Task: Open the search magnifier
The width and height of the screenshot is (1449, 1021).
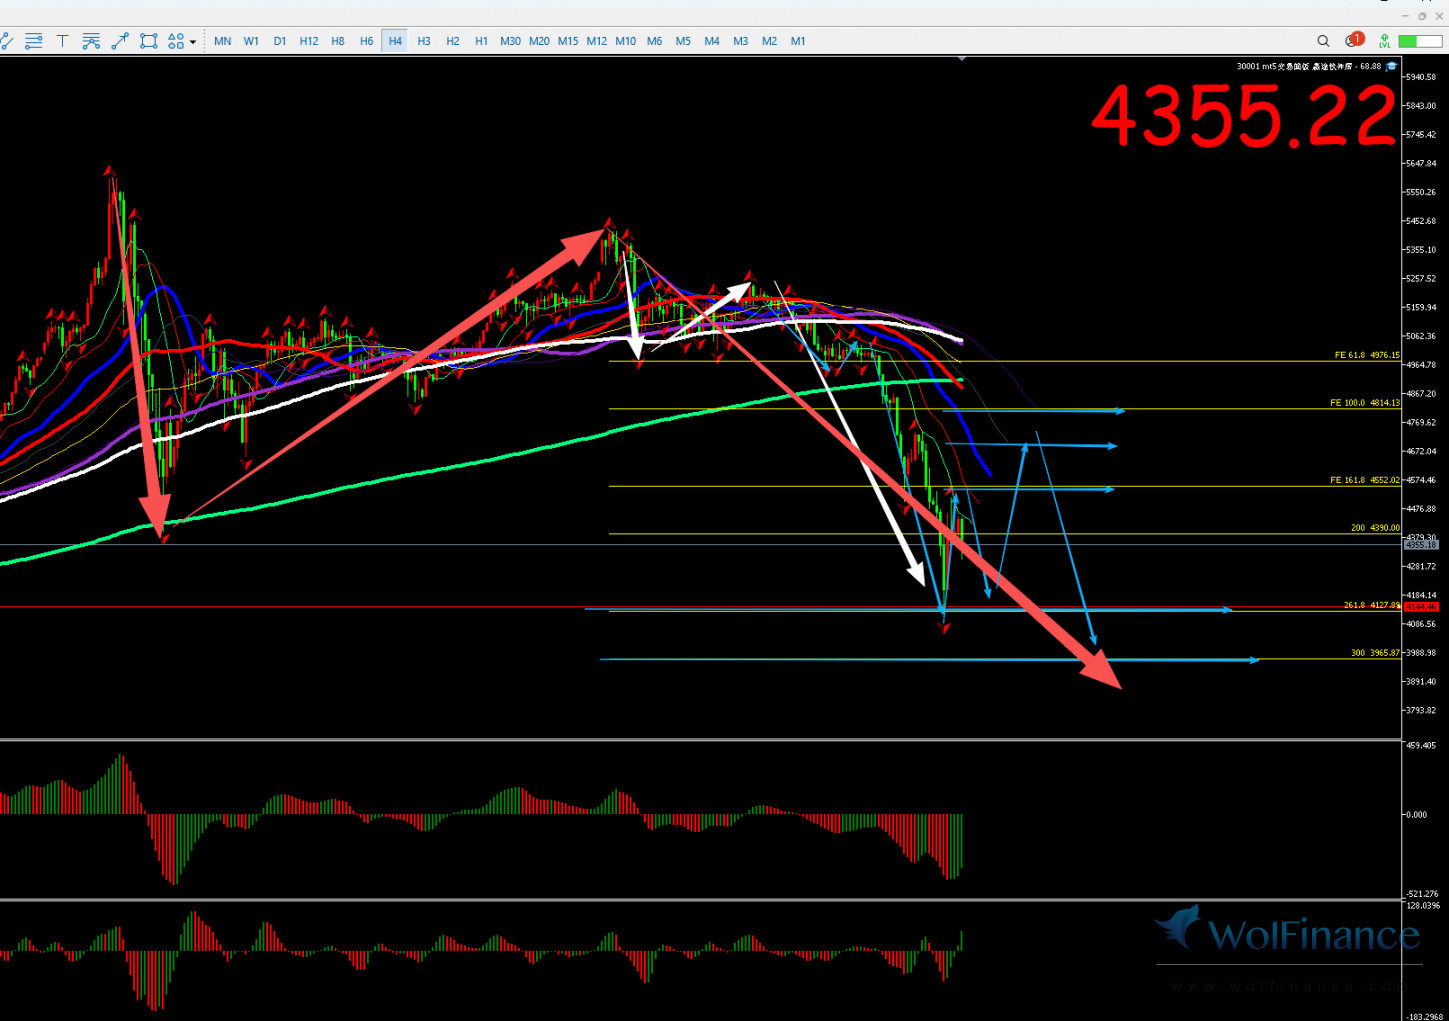Action: 1323,41
